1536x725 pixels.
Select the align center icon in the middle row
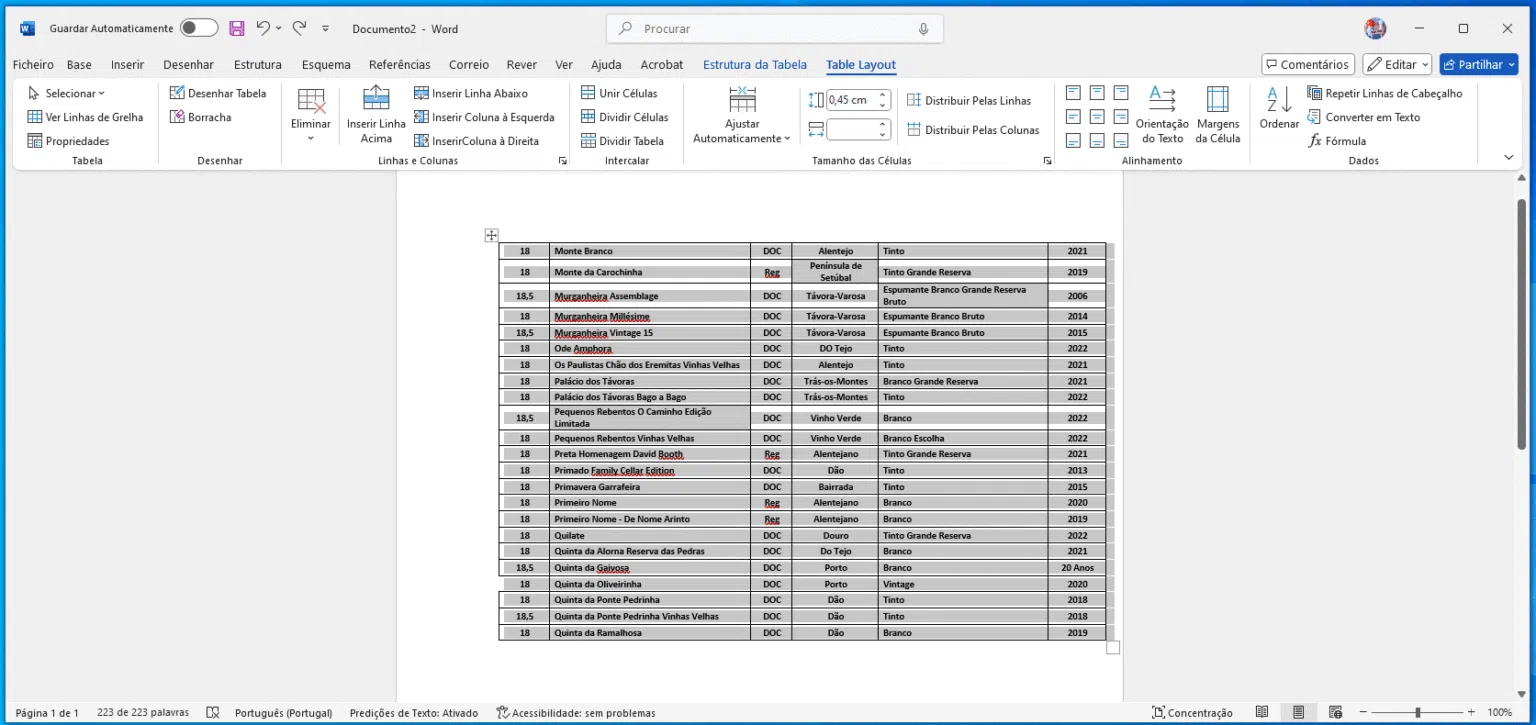click(x=1097, y=117)
